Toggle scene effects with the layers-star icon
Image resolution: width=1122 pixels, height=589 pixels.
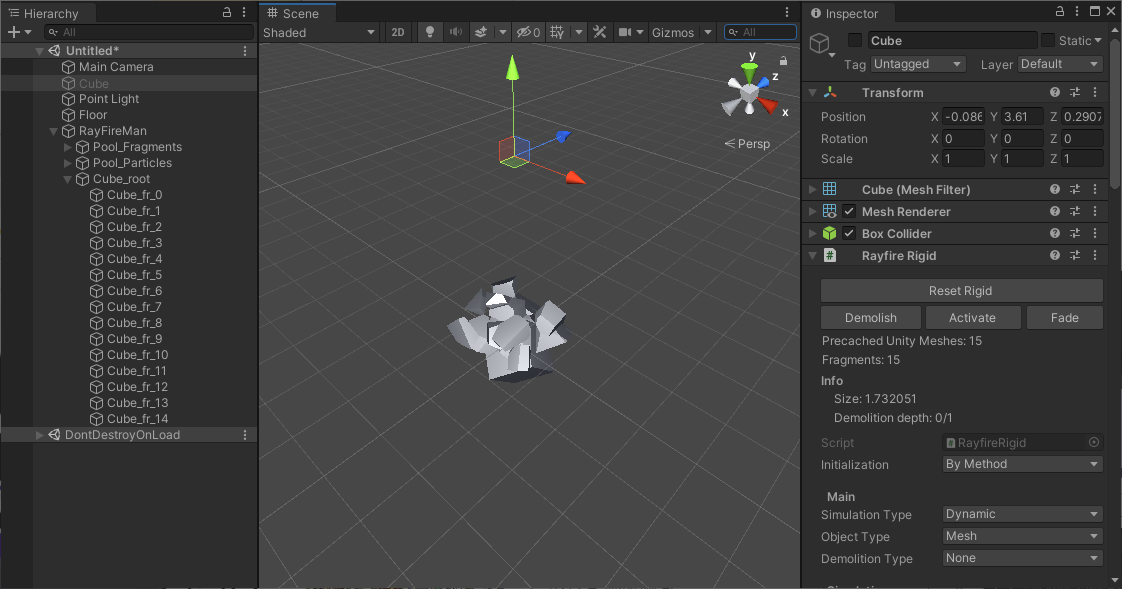482,32
